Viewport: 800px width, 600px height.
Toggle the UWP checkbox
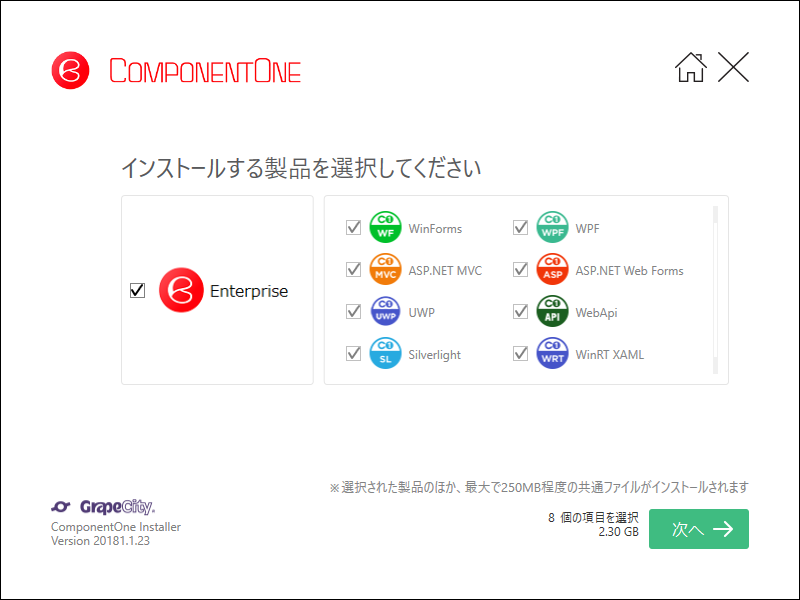pyautogui.click(x=354, y=311)
